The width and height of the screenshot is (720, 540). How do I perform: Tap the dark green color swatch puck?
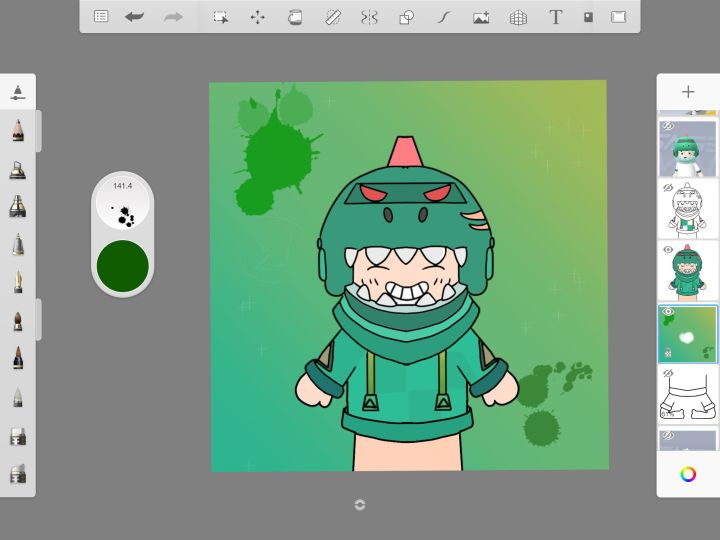(x=122, y=264)
